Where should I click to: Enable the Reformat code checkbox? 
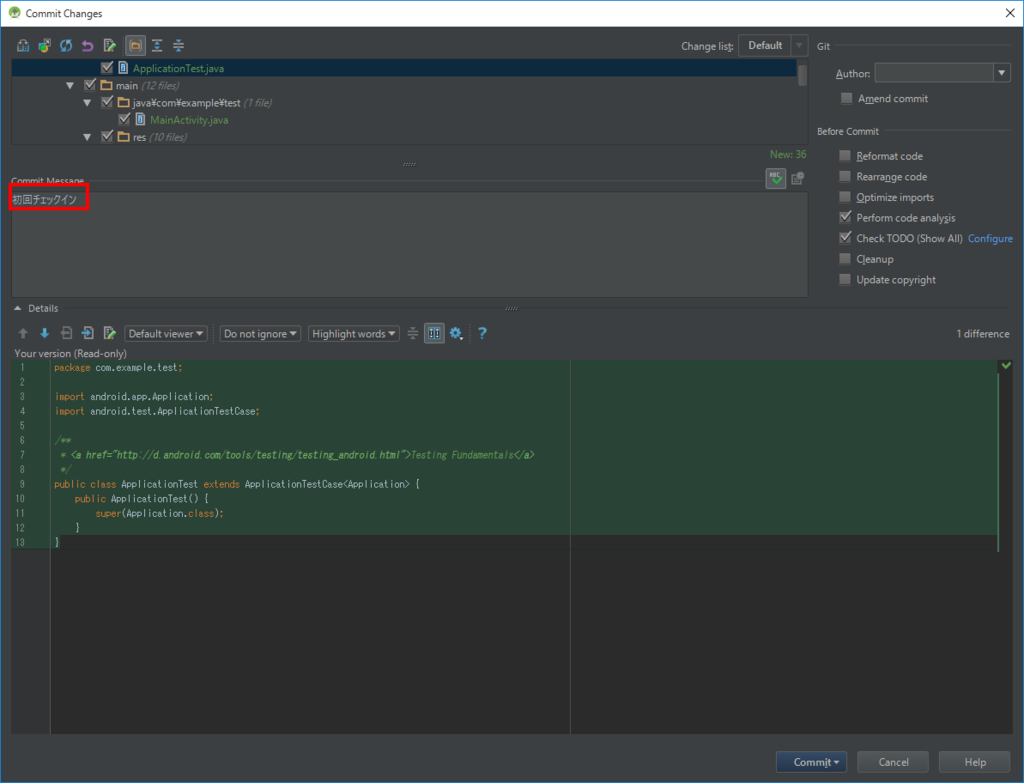(845, 156)
